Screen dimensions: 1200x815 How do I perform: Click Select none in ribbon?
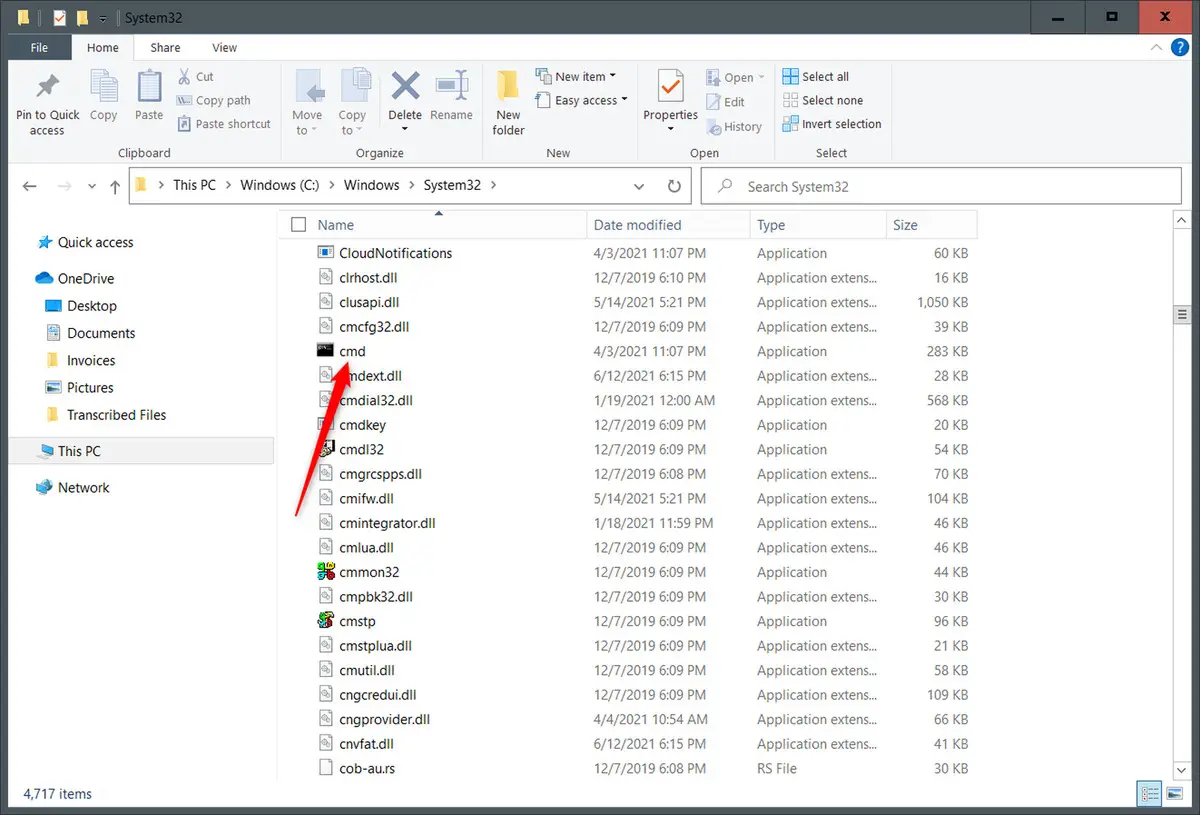click(x=822, y=100)
